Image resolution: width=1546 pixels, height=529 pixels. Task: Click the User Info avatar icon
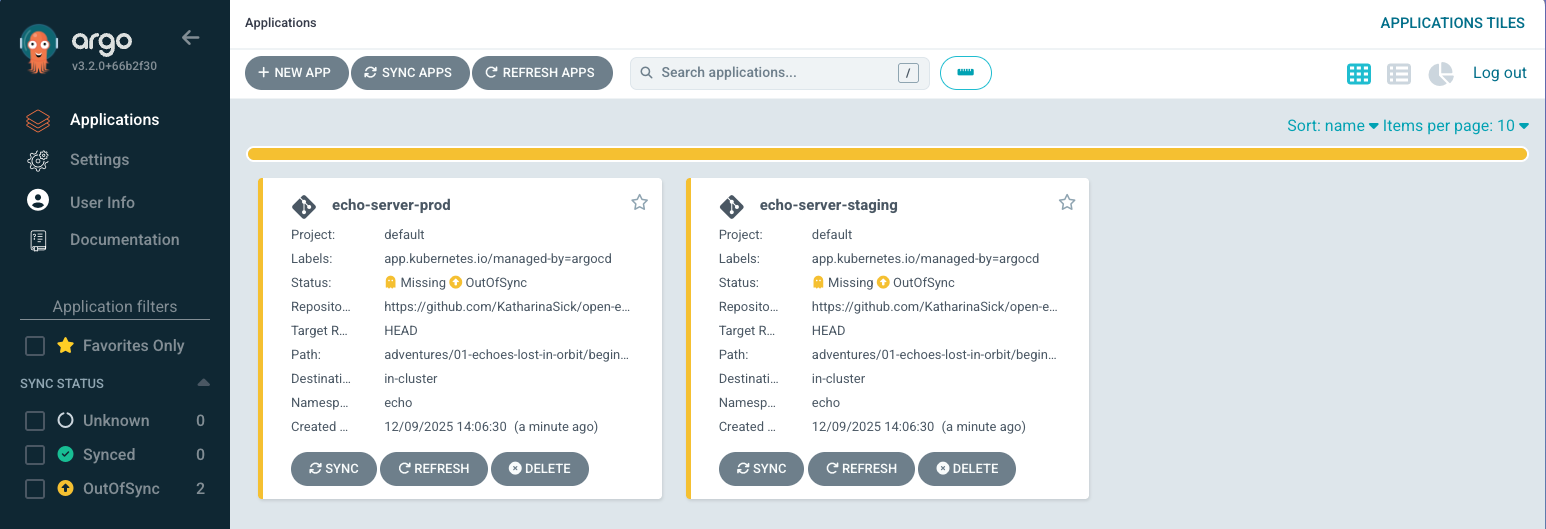click(38, 200)
